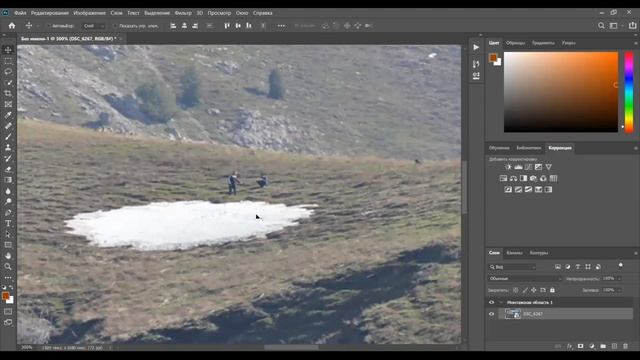Switch to the Каналы tab
The width and height of the screenshot is (640, 360).
(514, 253)
